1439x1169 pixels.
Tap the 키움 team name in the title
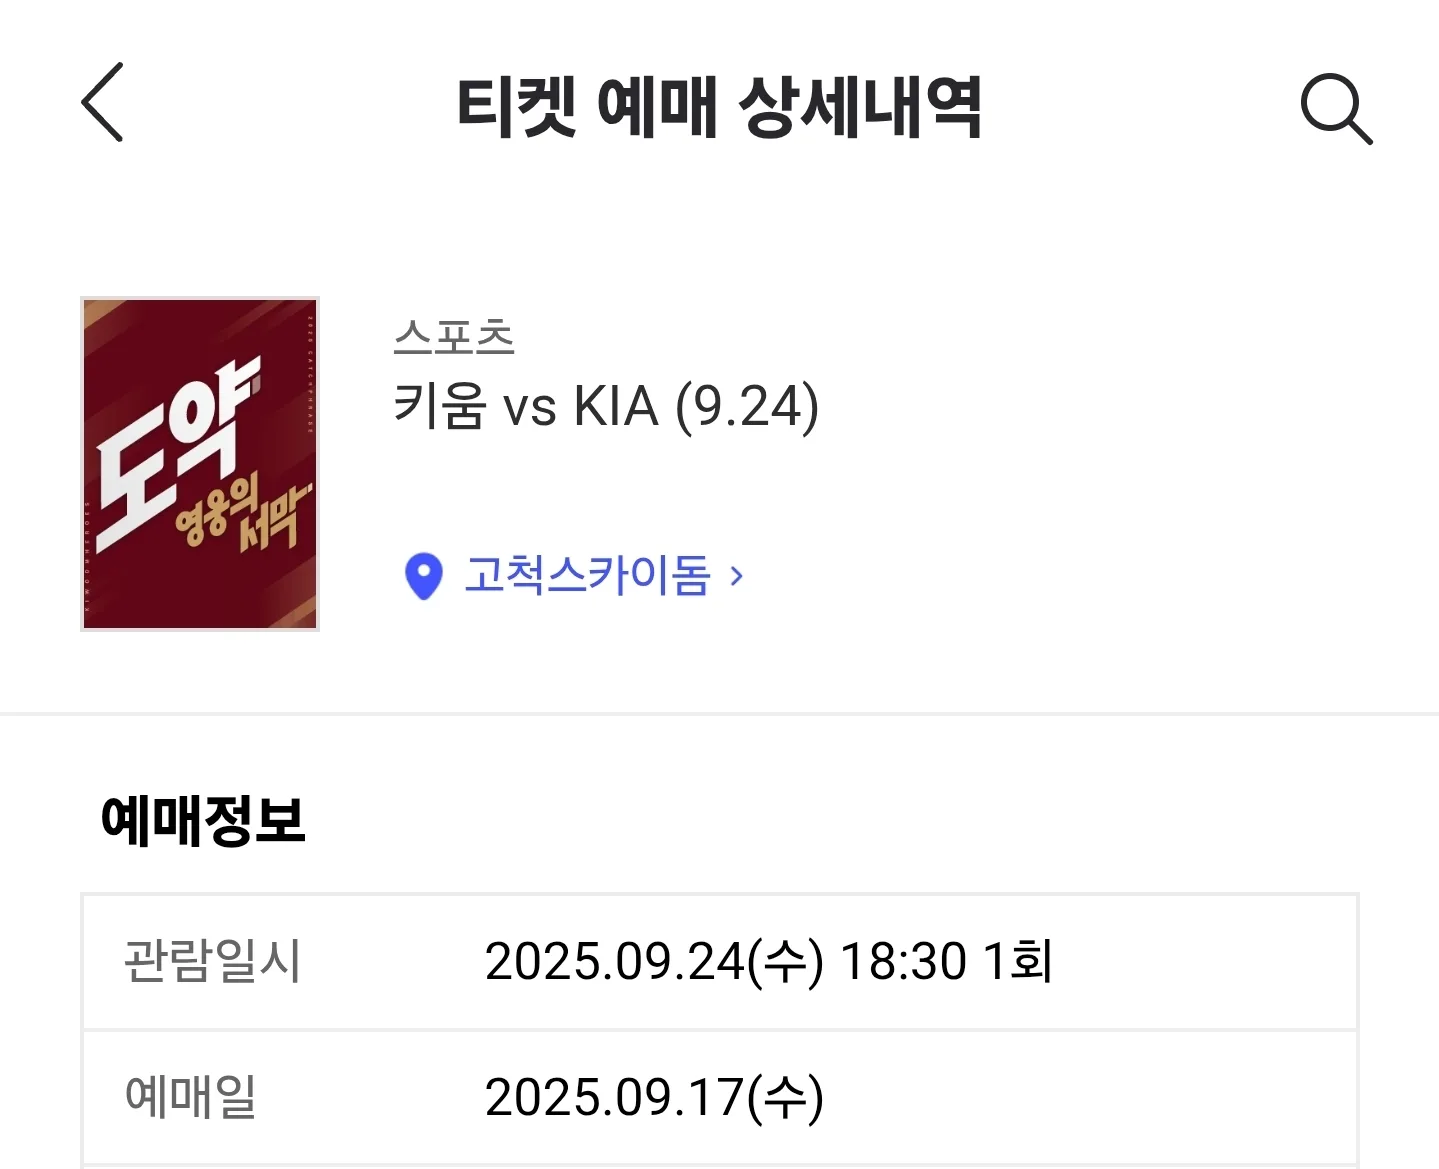(440, 406)
